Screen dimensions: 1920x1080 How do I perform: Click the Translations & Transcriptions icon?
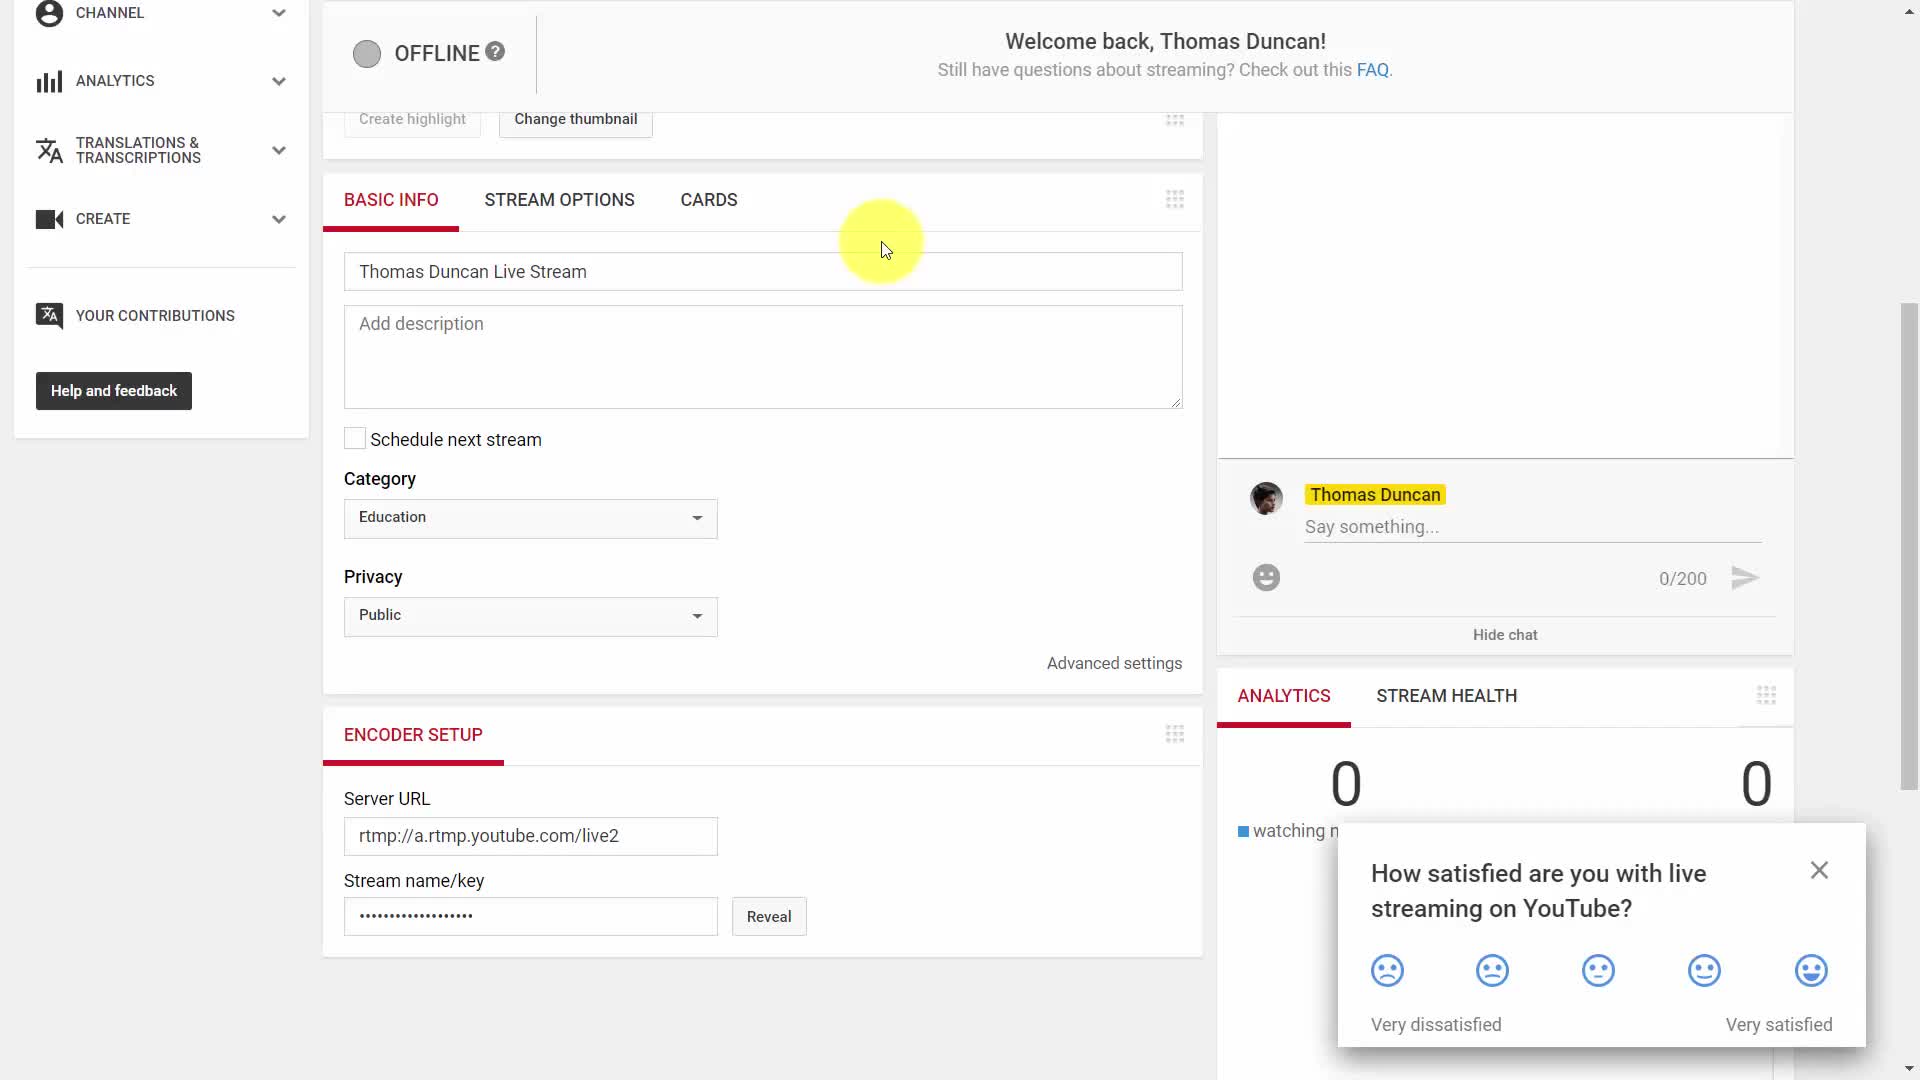pos(49,150)
